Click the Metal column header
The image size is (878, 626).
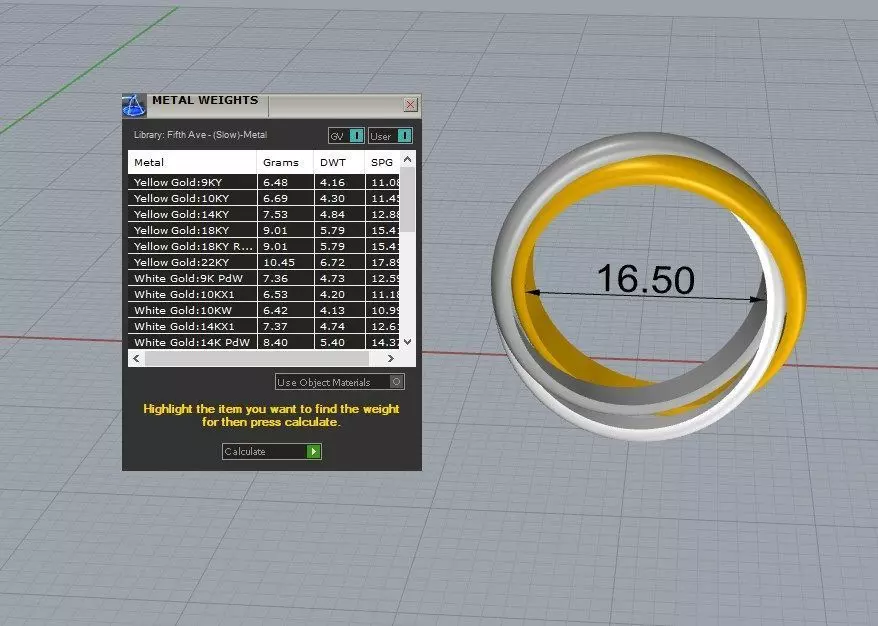click(x=192, y=162)
